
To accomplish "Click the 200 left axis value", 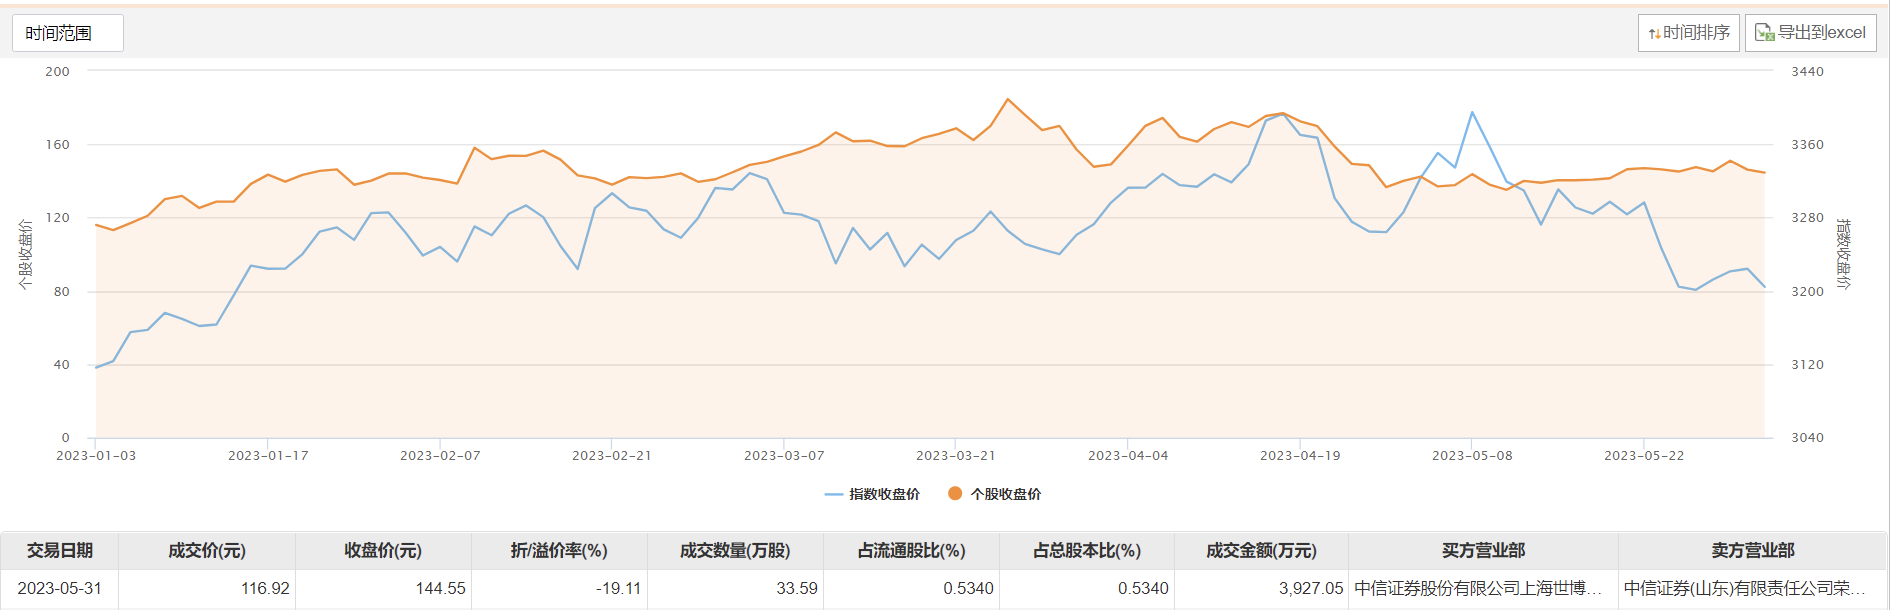I will point(58,72).
